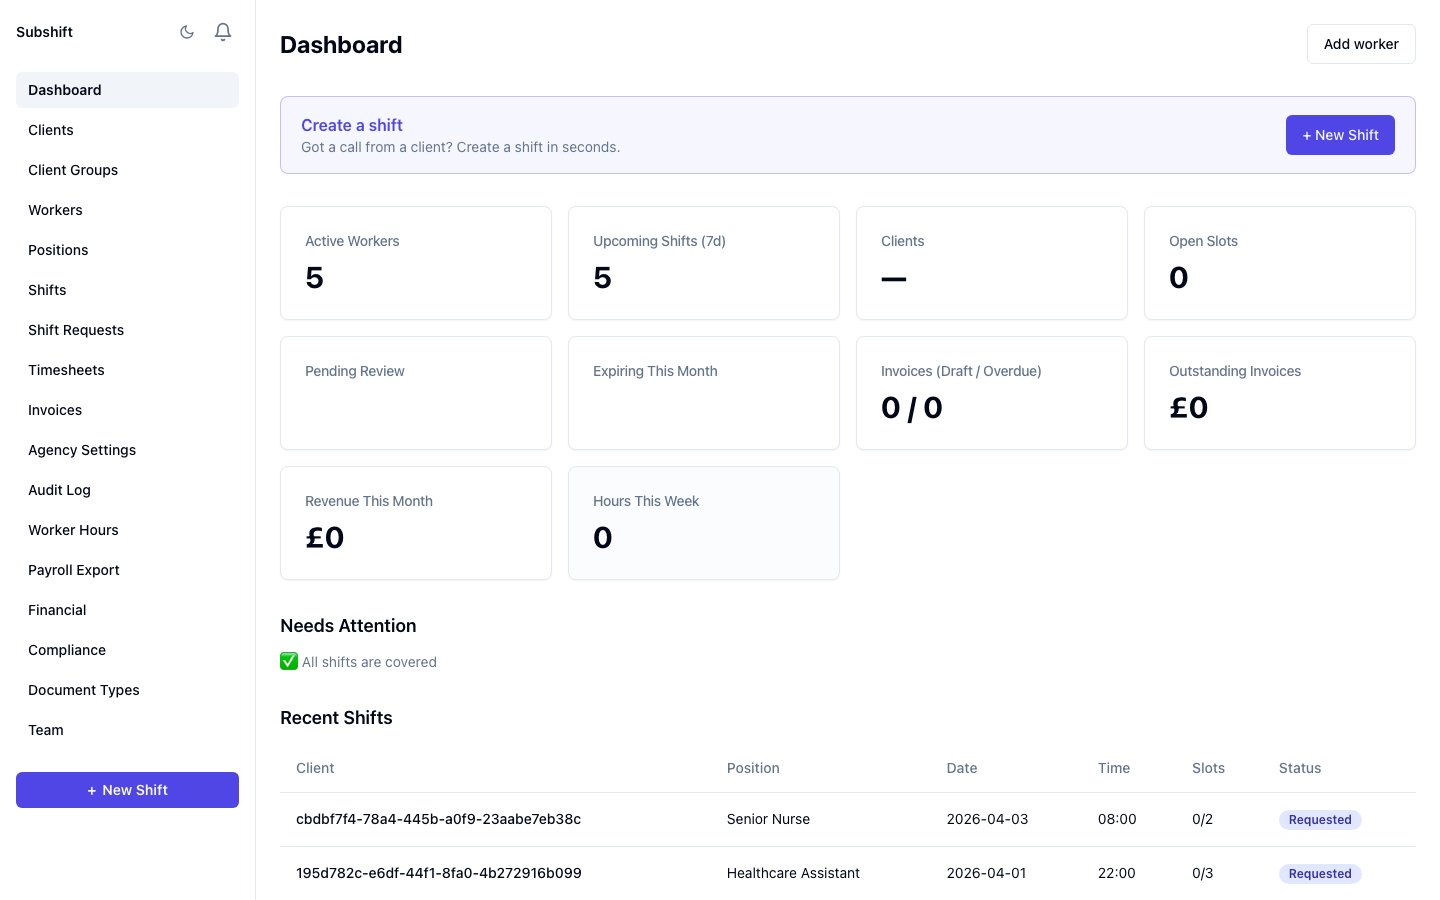
Task: Open the Dashboard section
Action: [64, 89]
